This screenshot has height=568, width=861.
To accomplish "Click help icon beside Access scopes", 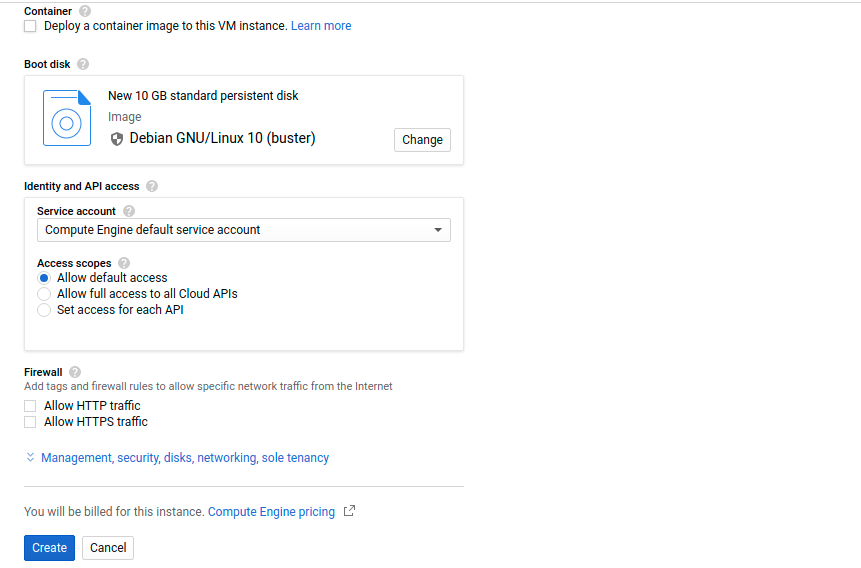I will coord(124,263).
